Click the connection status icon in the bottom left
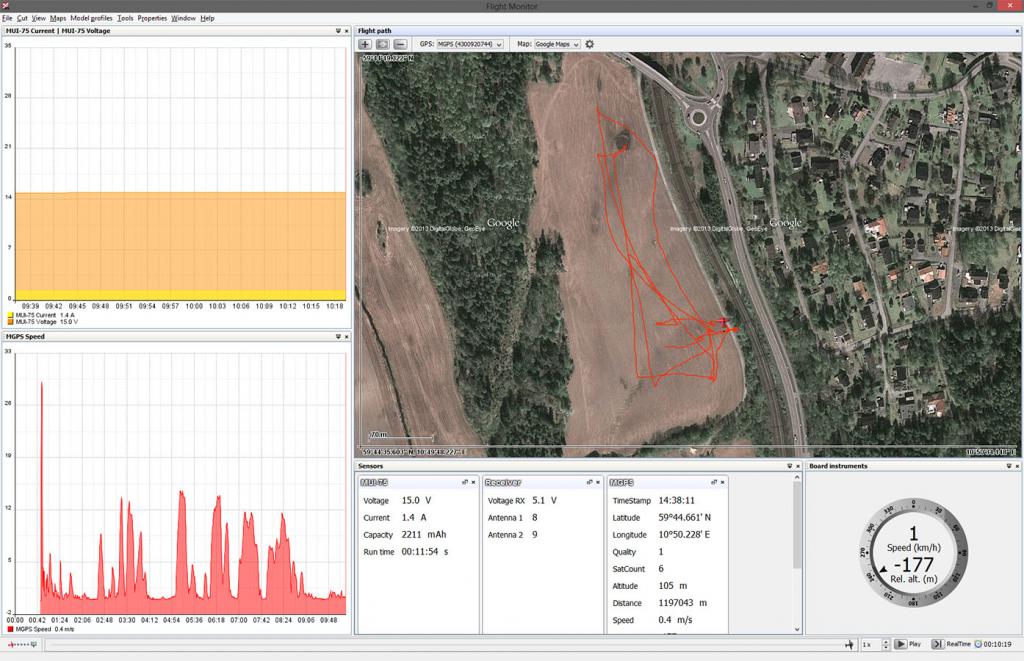 [x=20, y=645]
